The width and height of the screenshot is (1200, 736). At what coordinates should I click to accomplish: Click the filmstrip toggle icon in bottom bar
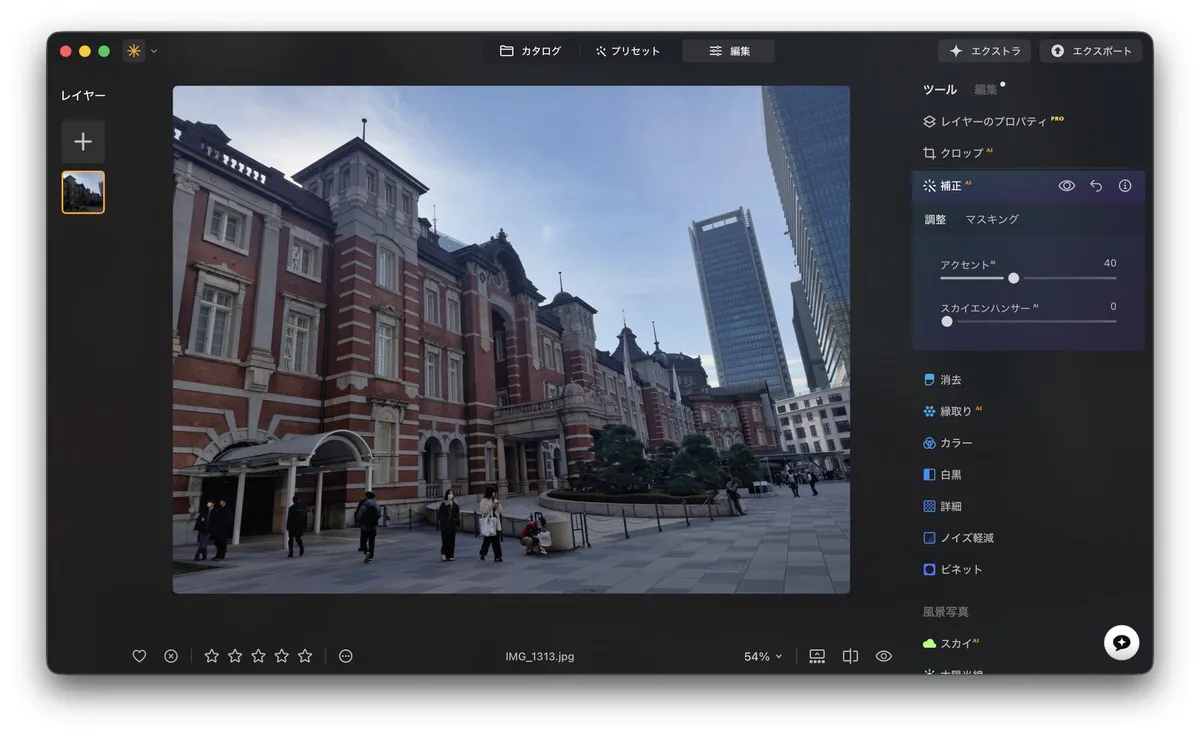pos(817,656)
